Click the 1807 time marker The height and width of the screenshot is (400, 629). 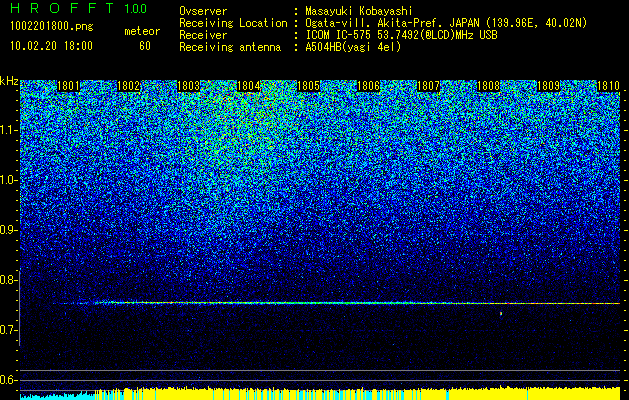(x=428, y=86)
